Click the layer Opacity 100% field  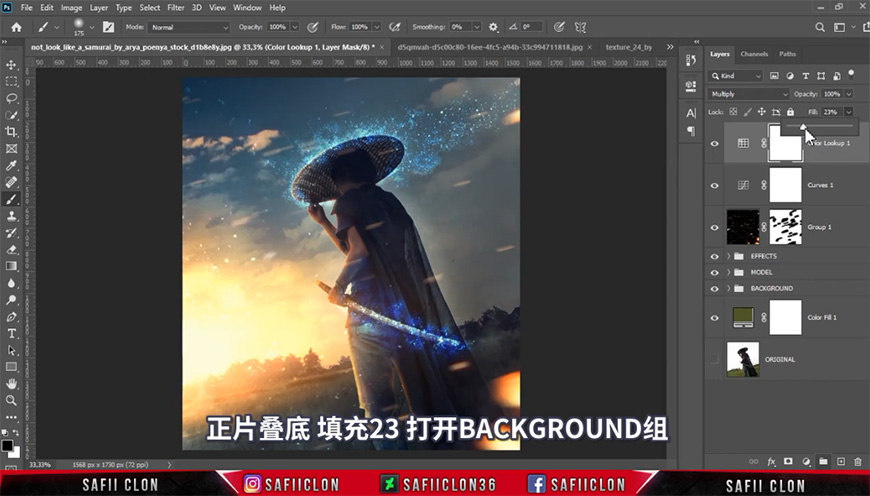click(832, 94)
